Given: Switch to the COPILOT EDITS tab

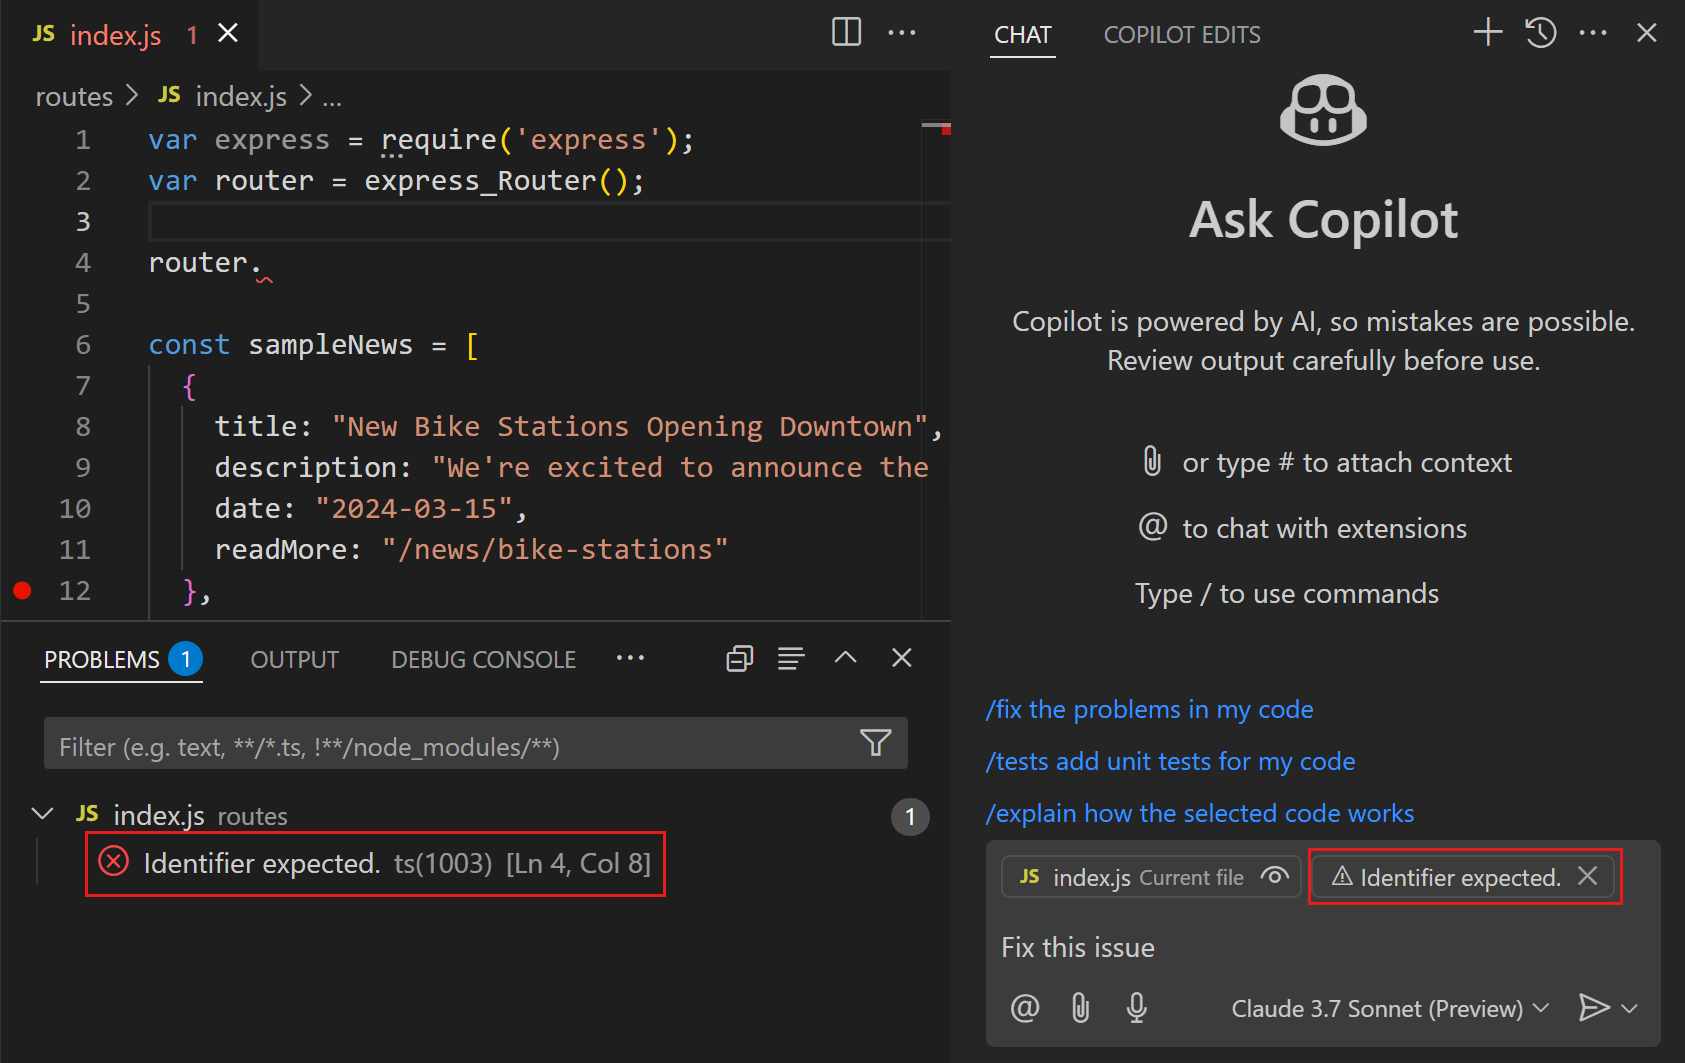Looking at the screenshot, I should pos(1182,35).
